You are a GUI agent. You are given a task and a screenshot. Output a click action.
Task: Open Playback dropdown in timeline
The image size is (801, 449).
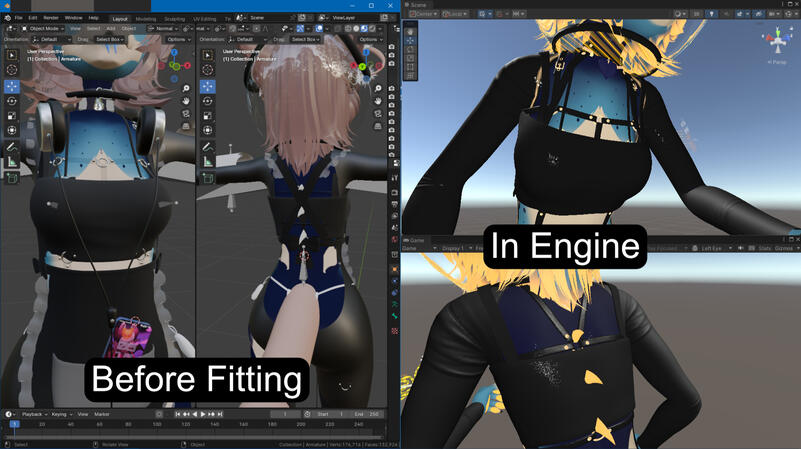pos(34,414)
